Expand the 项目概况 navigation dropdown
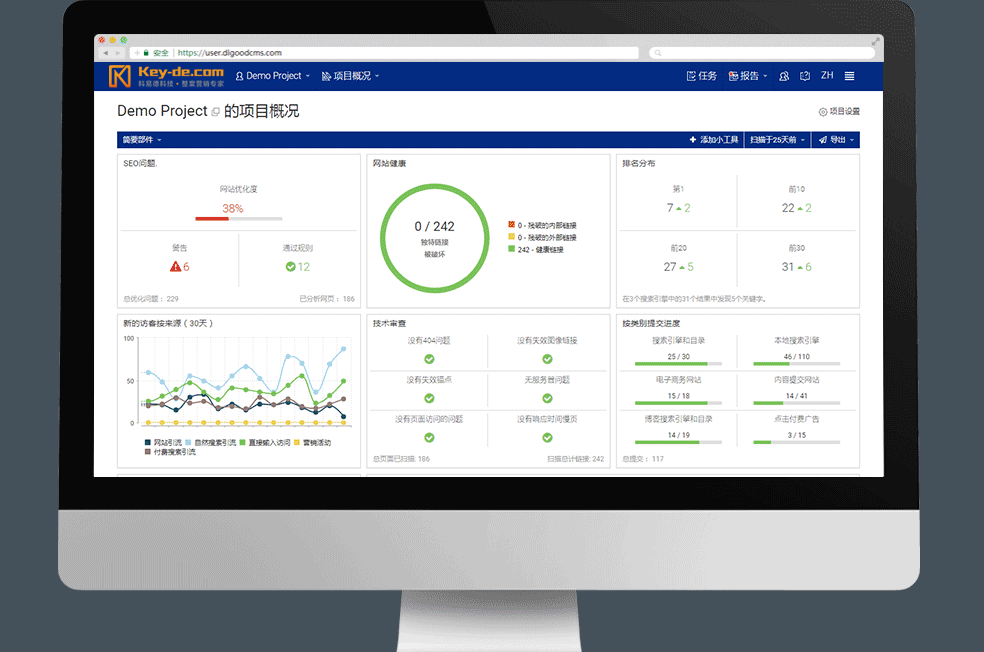This screenshot has height=652, width=984. point(350,76)
